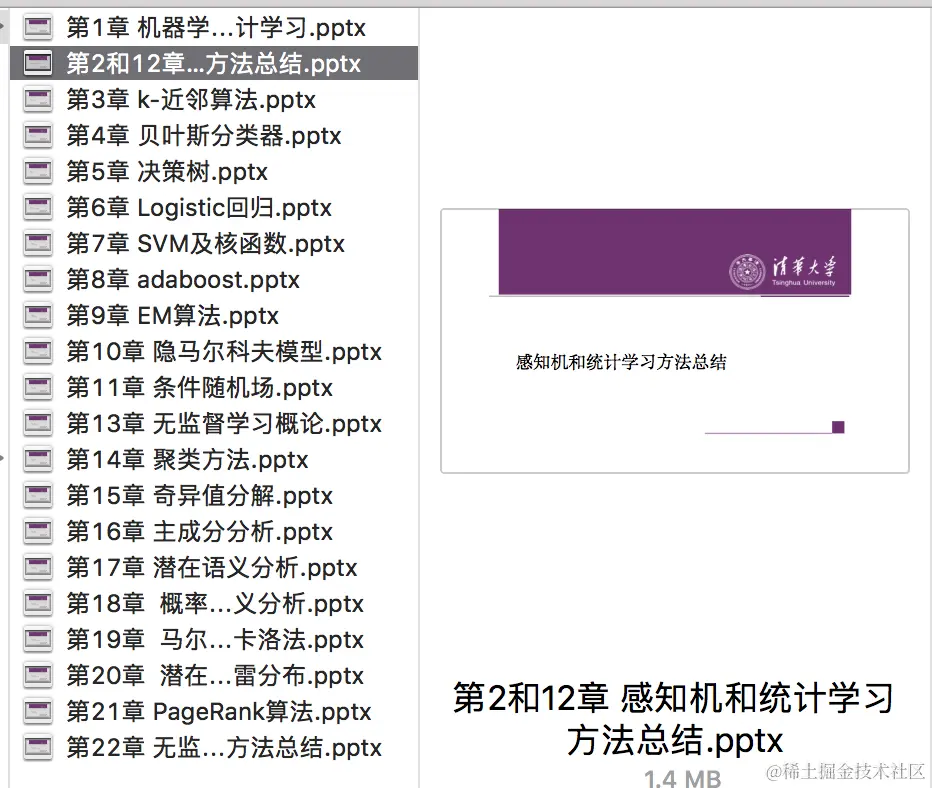Click the file icon beside 第2和12章…方法总结.pptx
The height and width of the screenshot is (788, 932).
[37, 64]
